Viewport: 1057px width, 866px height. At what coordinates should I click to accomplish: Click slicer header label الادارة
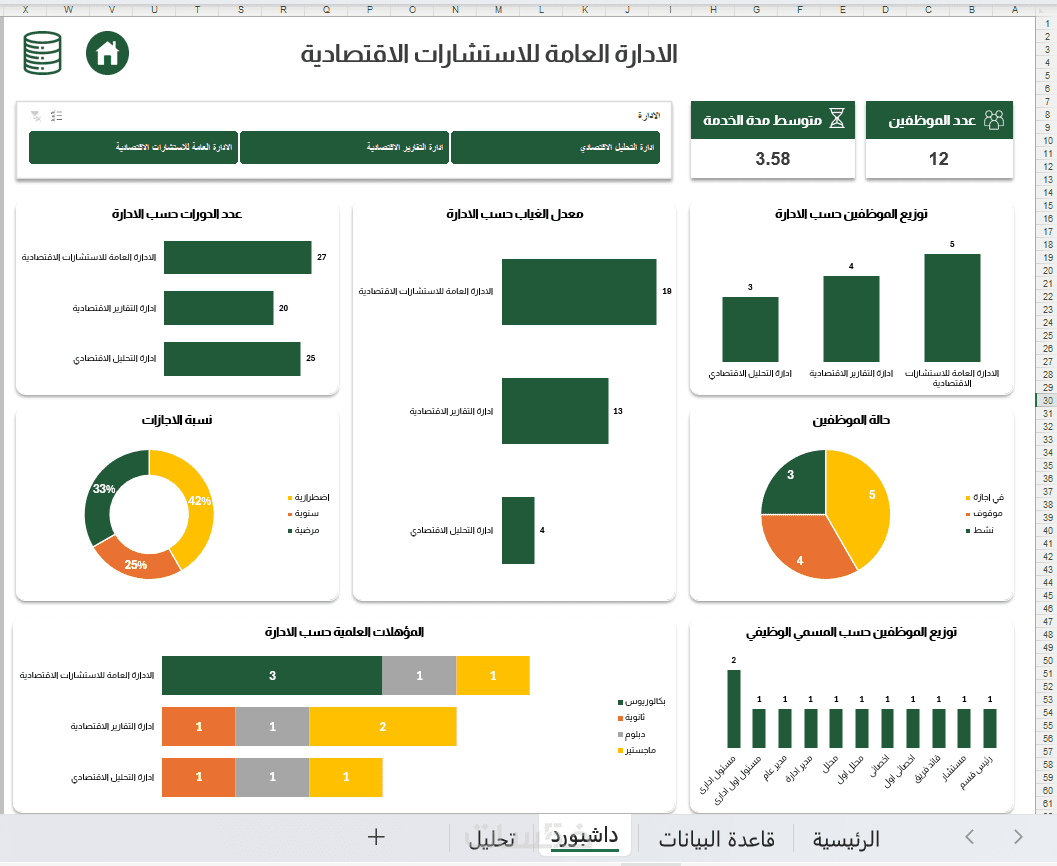pos(648,116)
